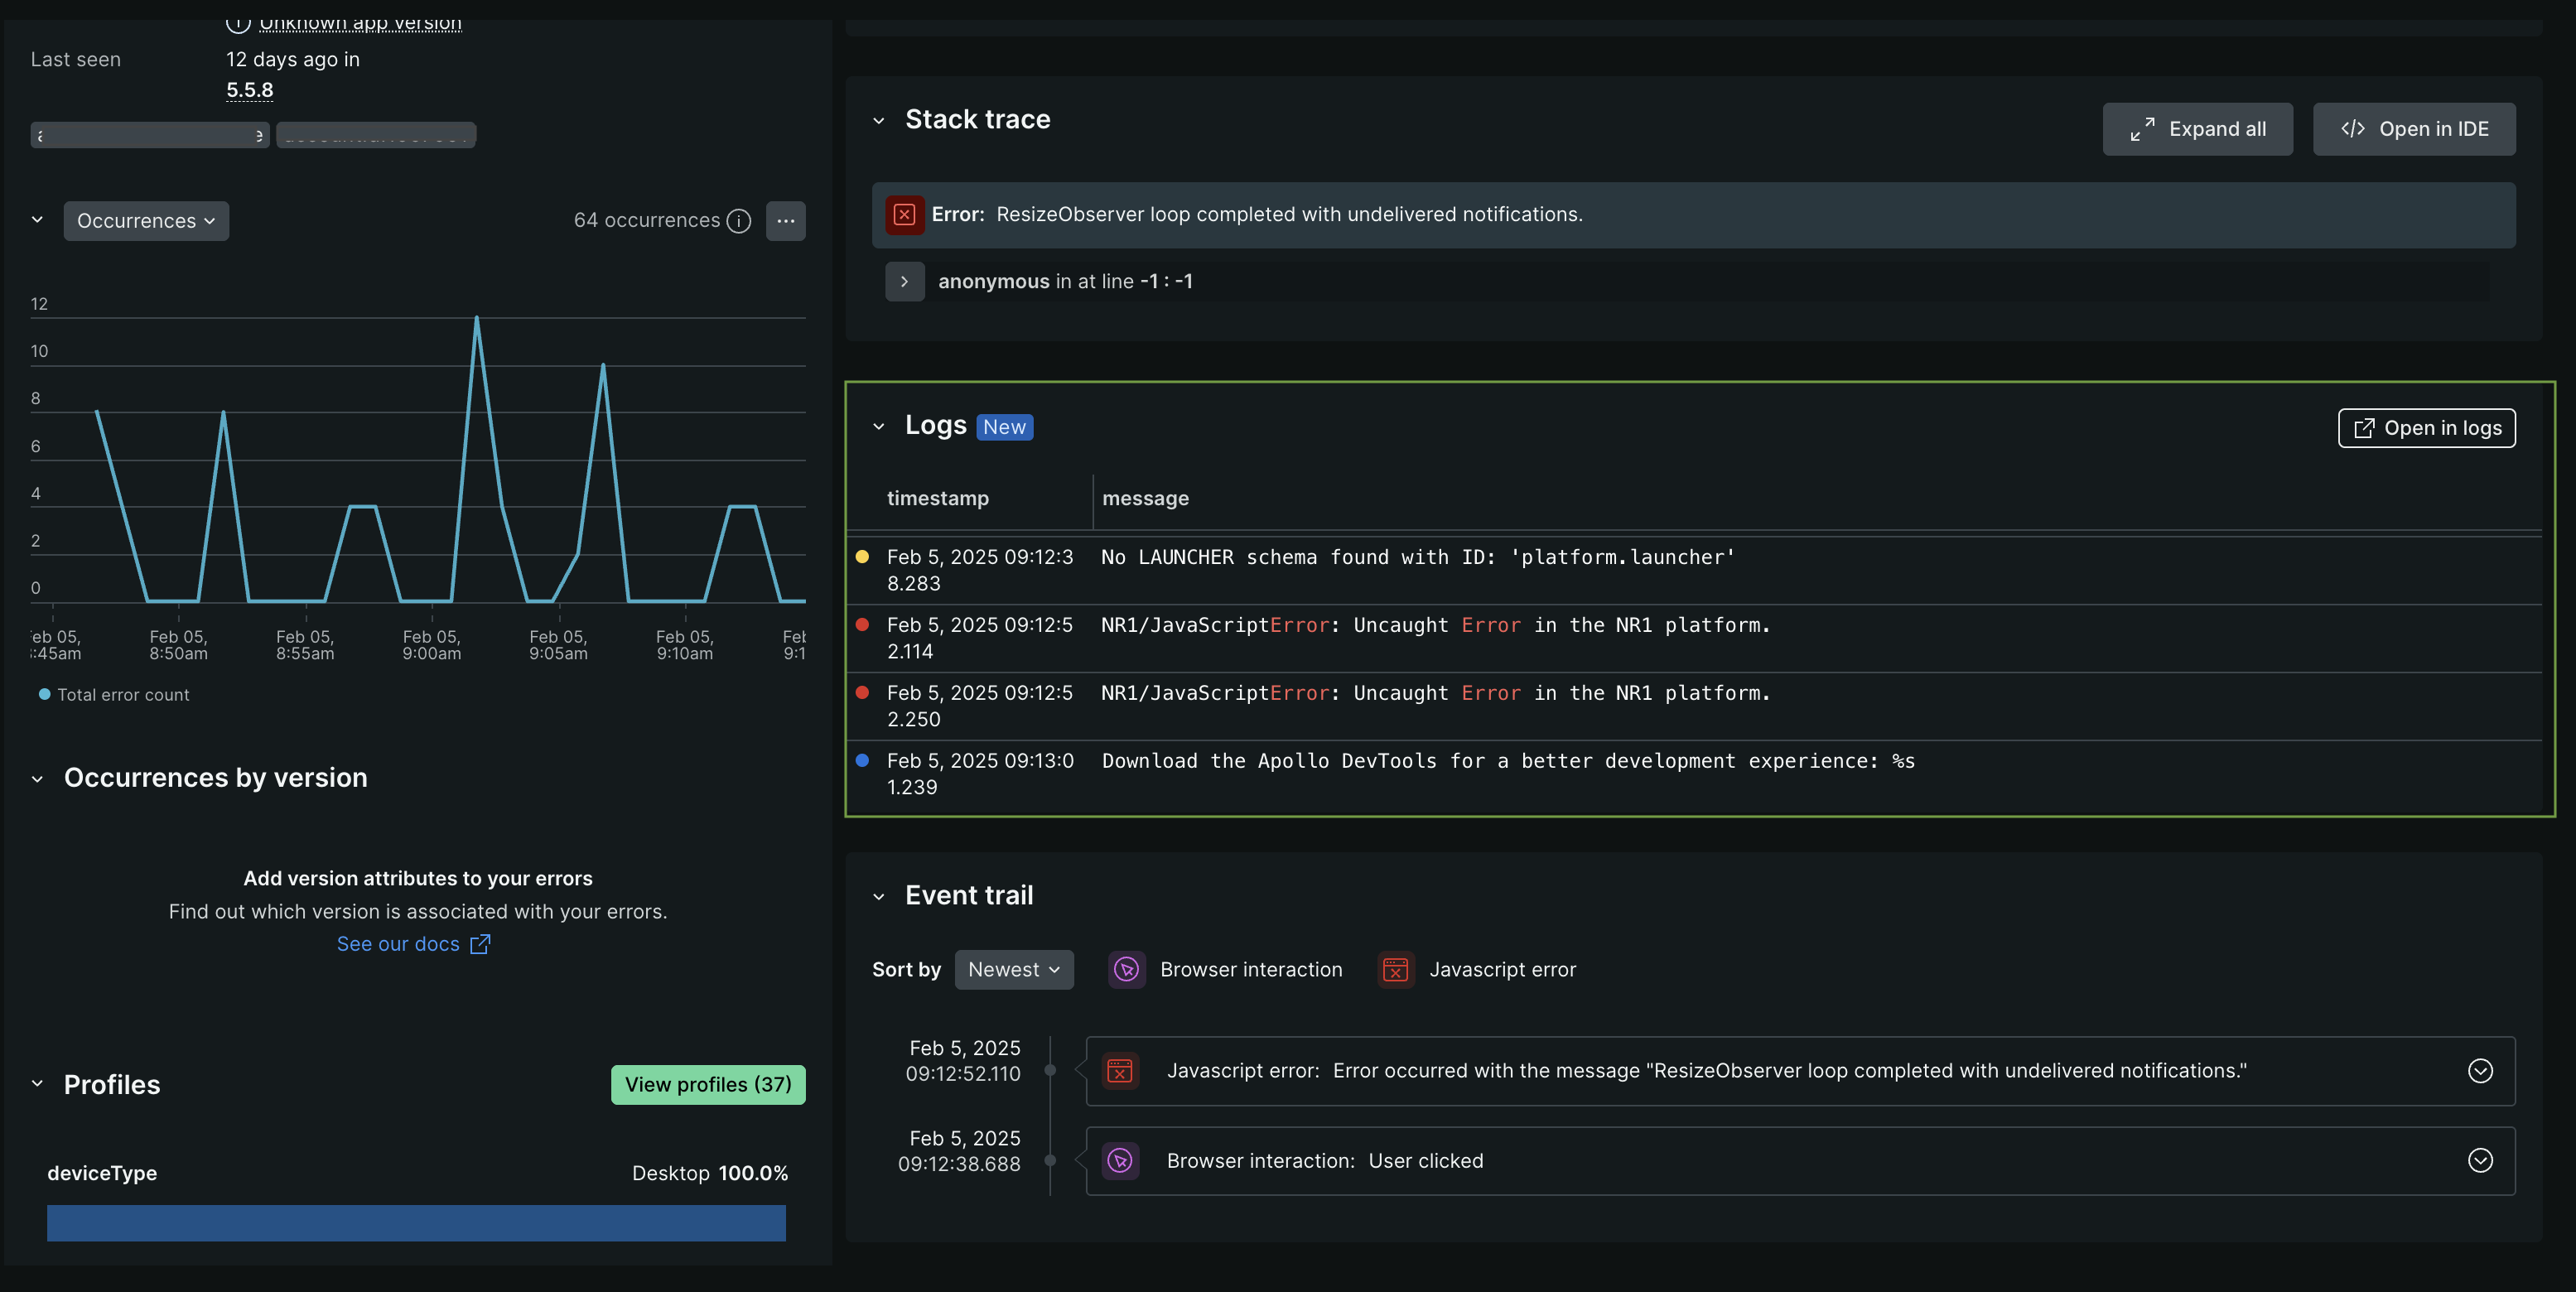Open the Occurrences dropdown
The width and height of the screenshot is (2576, 1292).
(146, 221)
